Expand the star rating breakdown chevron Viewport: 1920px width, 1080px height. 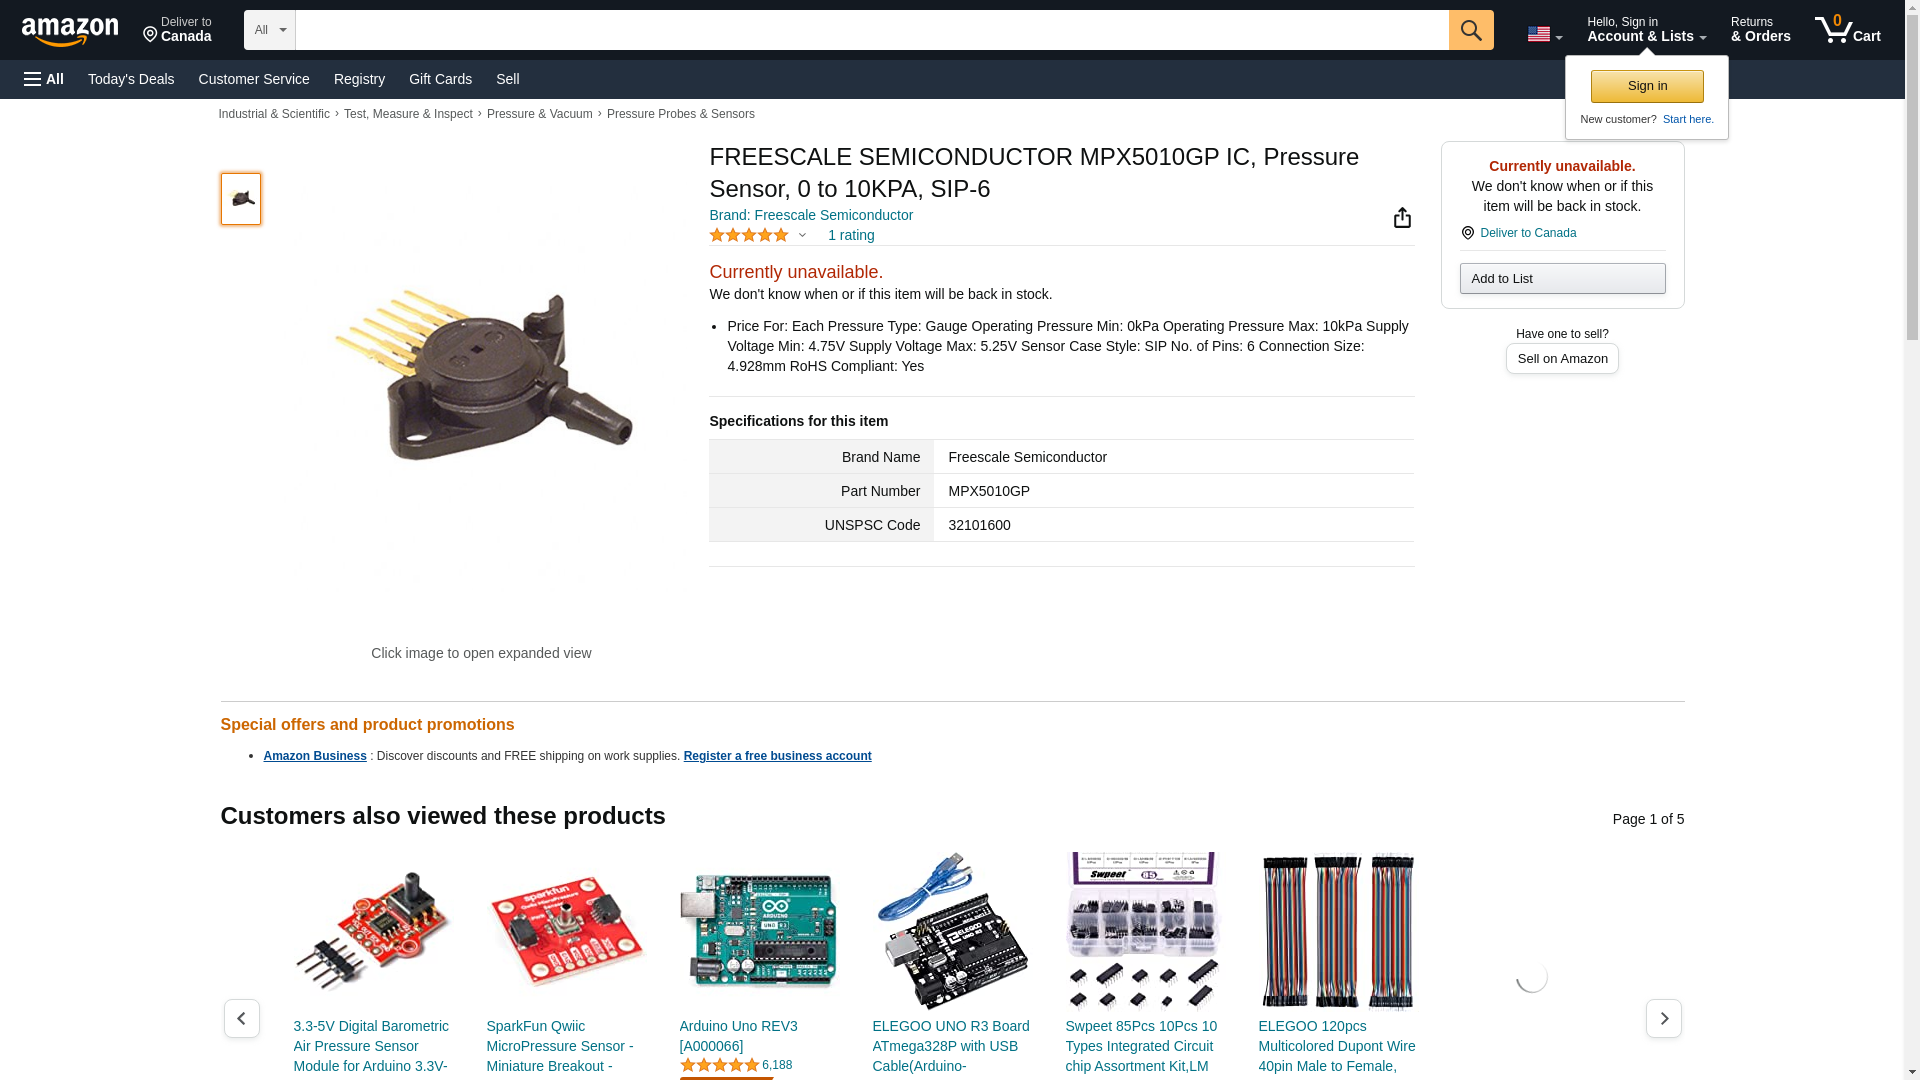click(x=802, y=236)
